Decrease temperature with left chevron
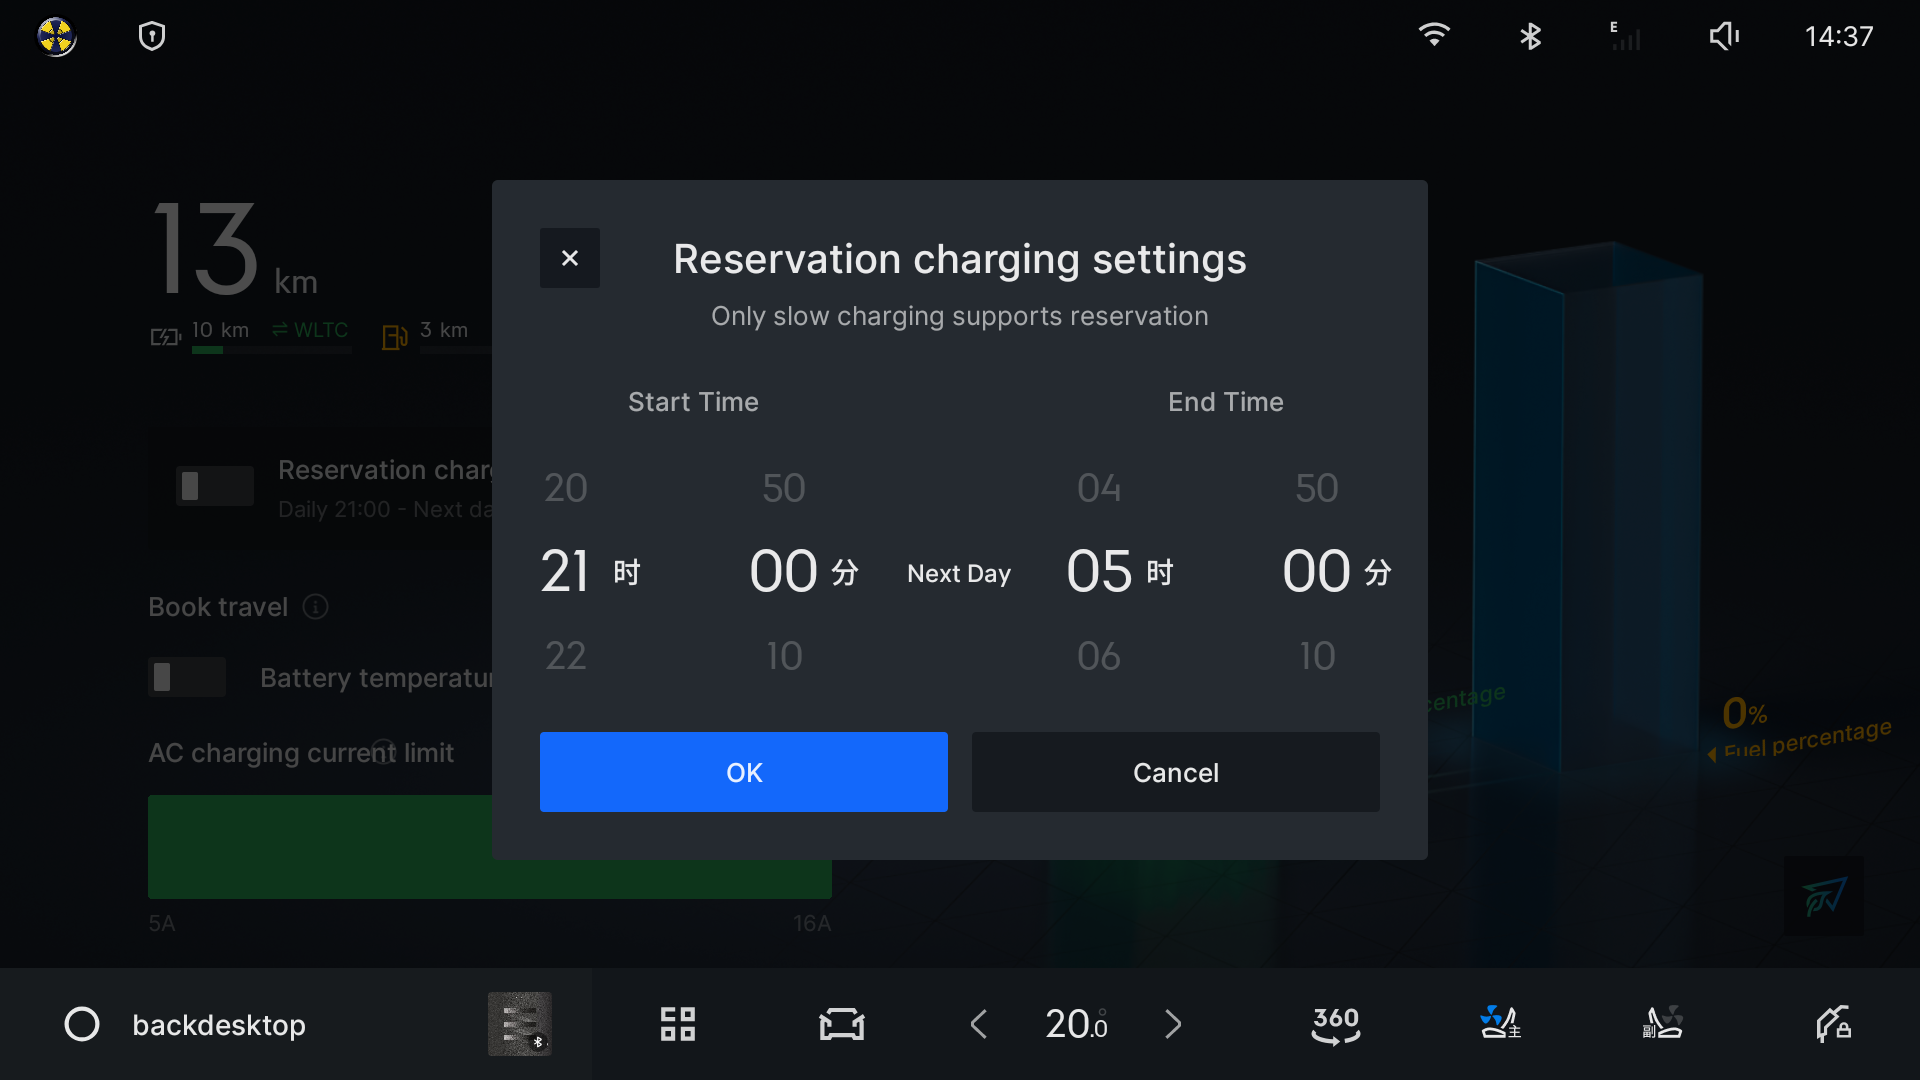Image resolution: width=1920 pixels, height=1080 pixels. pos(979,1024)
